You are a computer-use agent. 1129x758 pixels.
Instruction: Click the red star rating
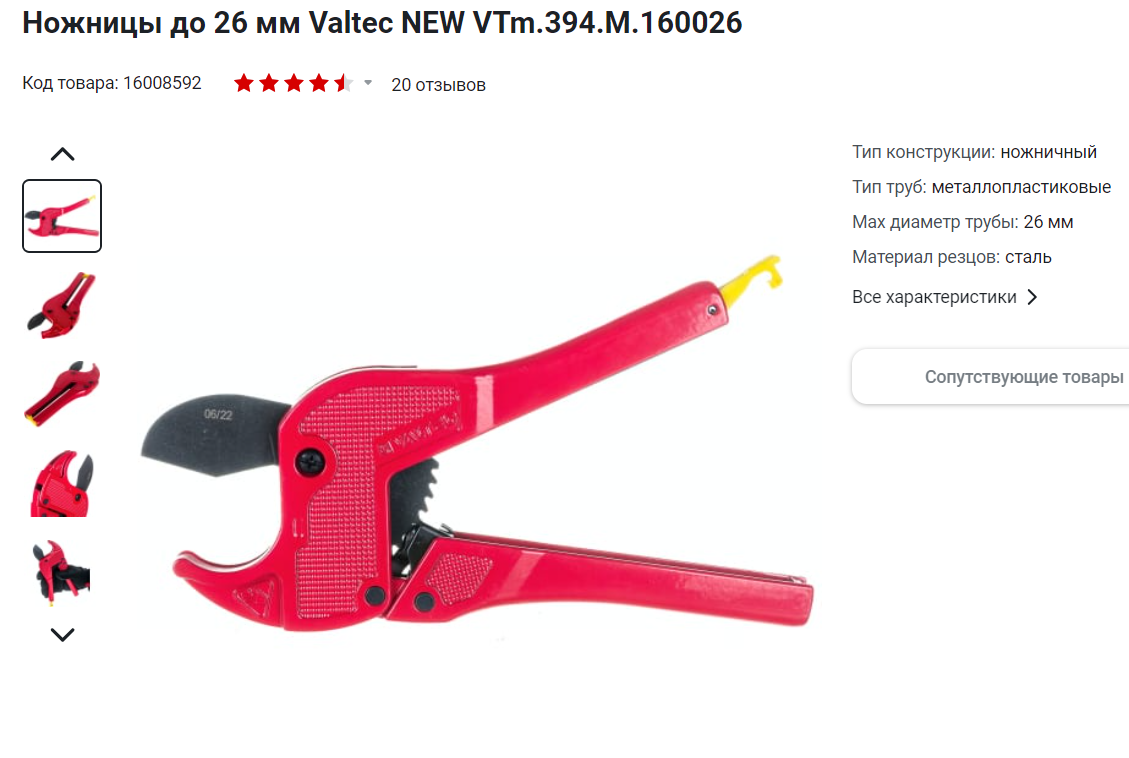pyautogui.click(x=293, y=84)
